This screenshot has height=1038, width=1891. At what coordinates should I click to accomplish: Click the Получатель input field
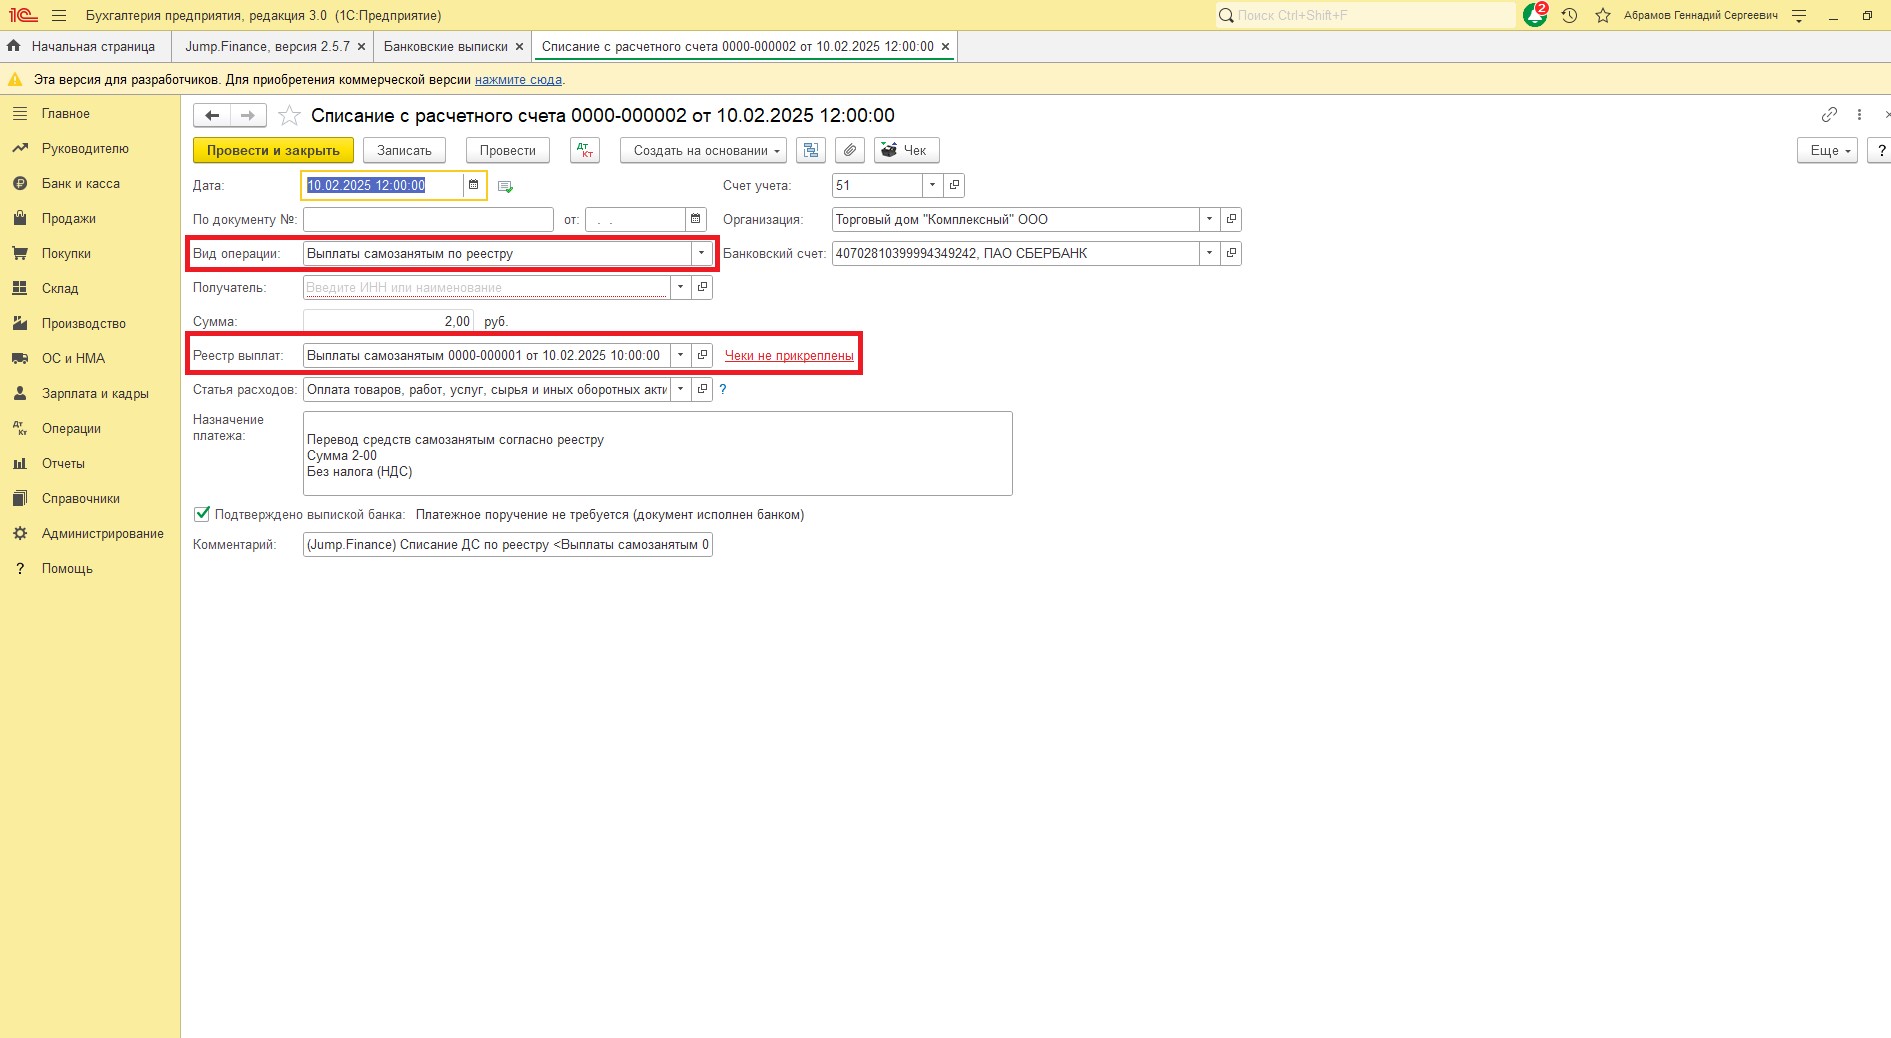(x=486, y=287)
